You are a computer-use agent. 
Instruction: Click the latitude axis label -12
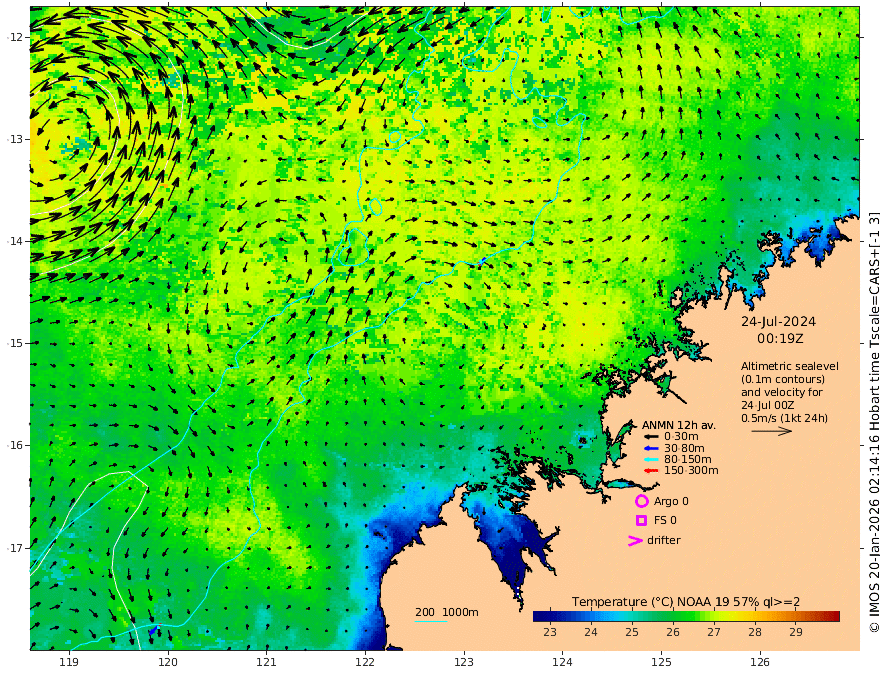tap(15, 37)
